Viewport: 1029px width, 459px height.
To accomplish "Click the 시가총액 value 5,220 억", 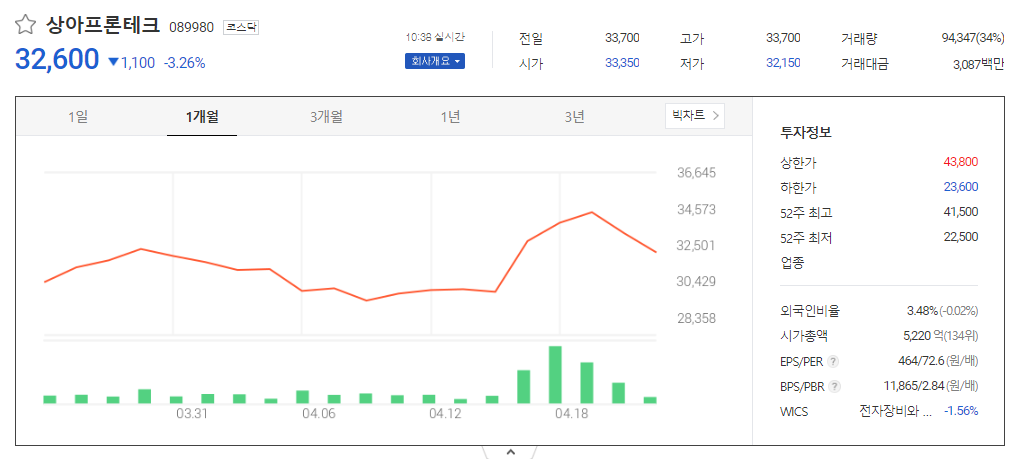I will [923, 336].
